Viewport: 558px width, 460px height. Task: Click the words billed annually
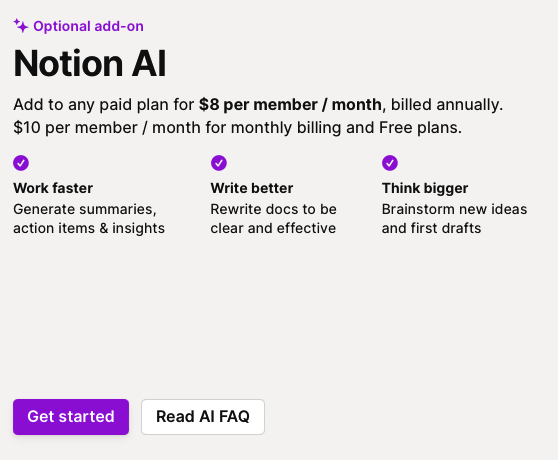[447, 105]
